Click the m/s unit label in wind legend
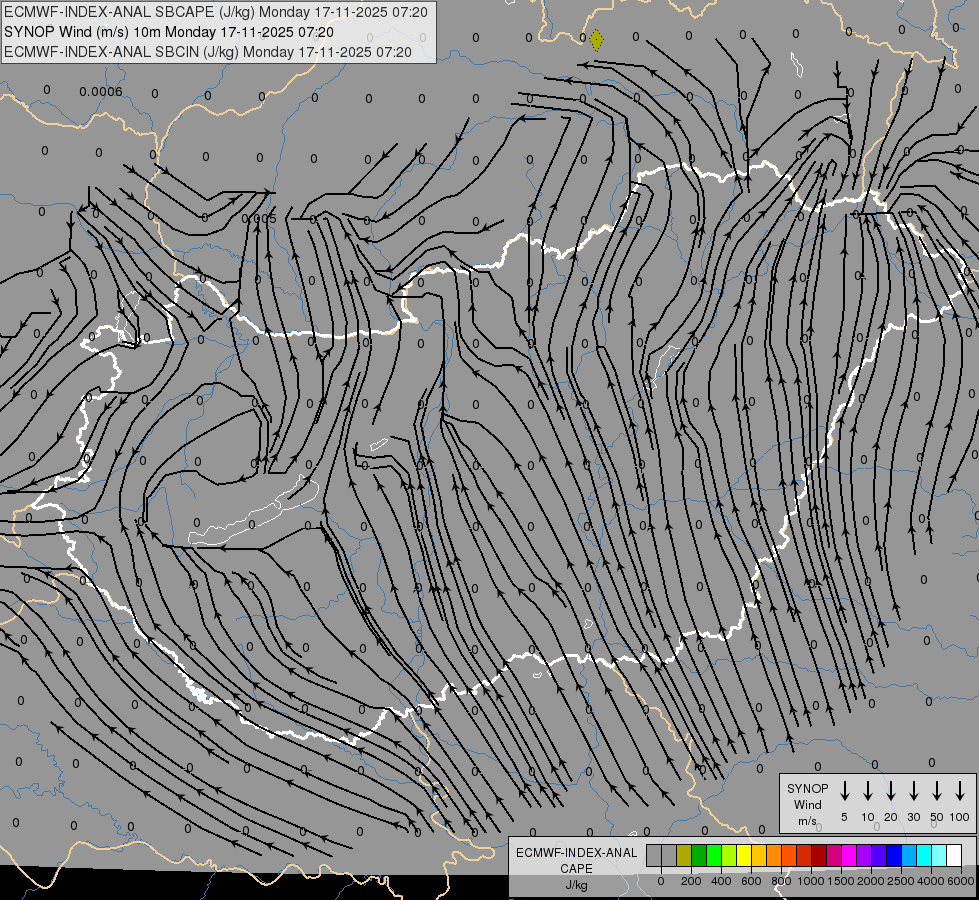Screen dimensions: 979x900 (807, 821)
